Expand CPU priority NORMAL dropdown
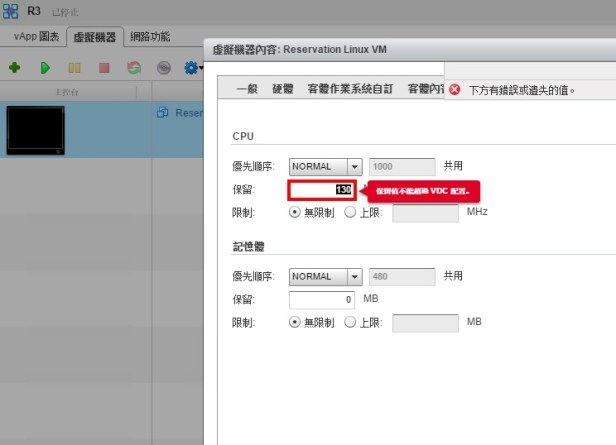Image resolution: width=616 pixels, height=445 pixels. click(354, 166)
